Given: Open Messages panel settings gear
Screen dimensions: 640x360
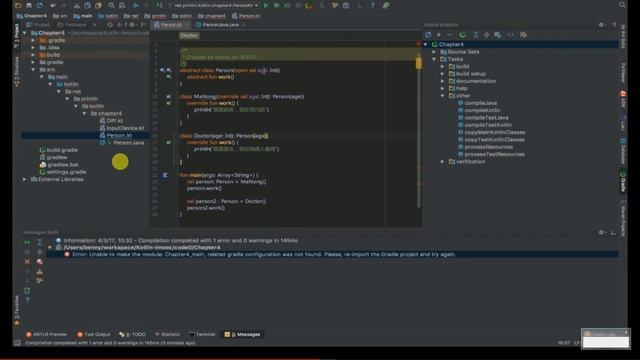Looking at the screenshot, I should tap(601, 232).
